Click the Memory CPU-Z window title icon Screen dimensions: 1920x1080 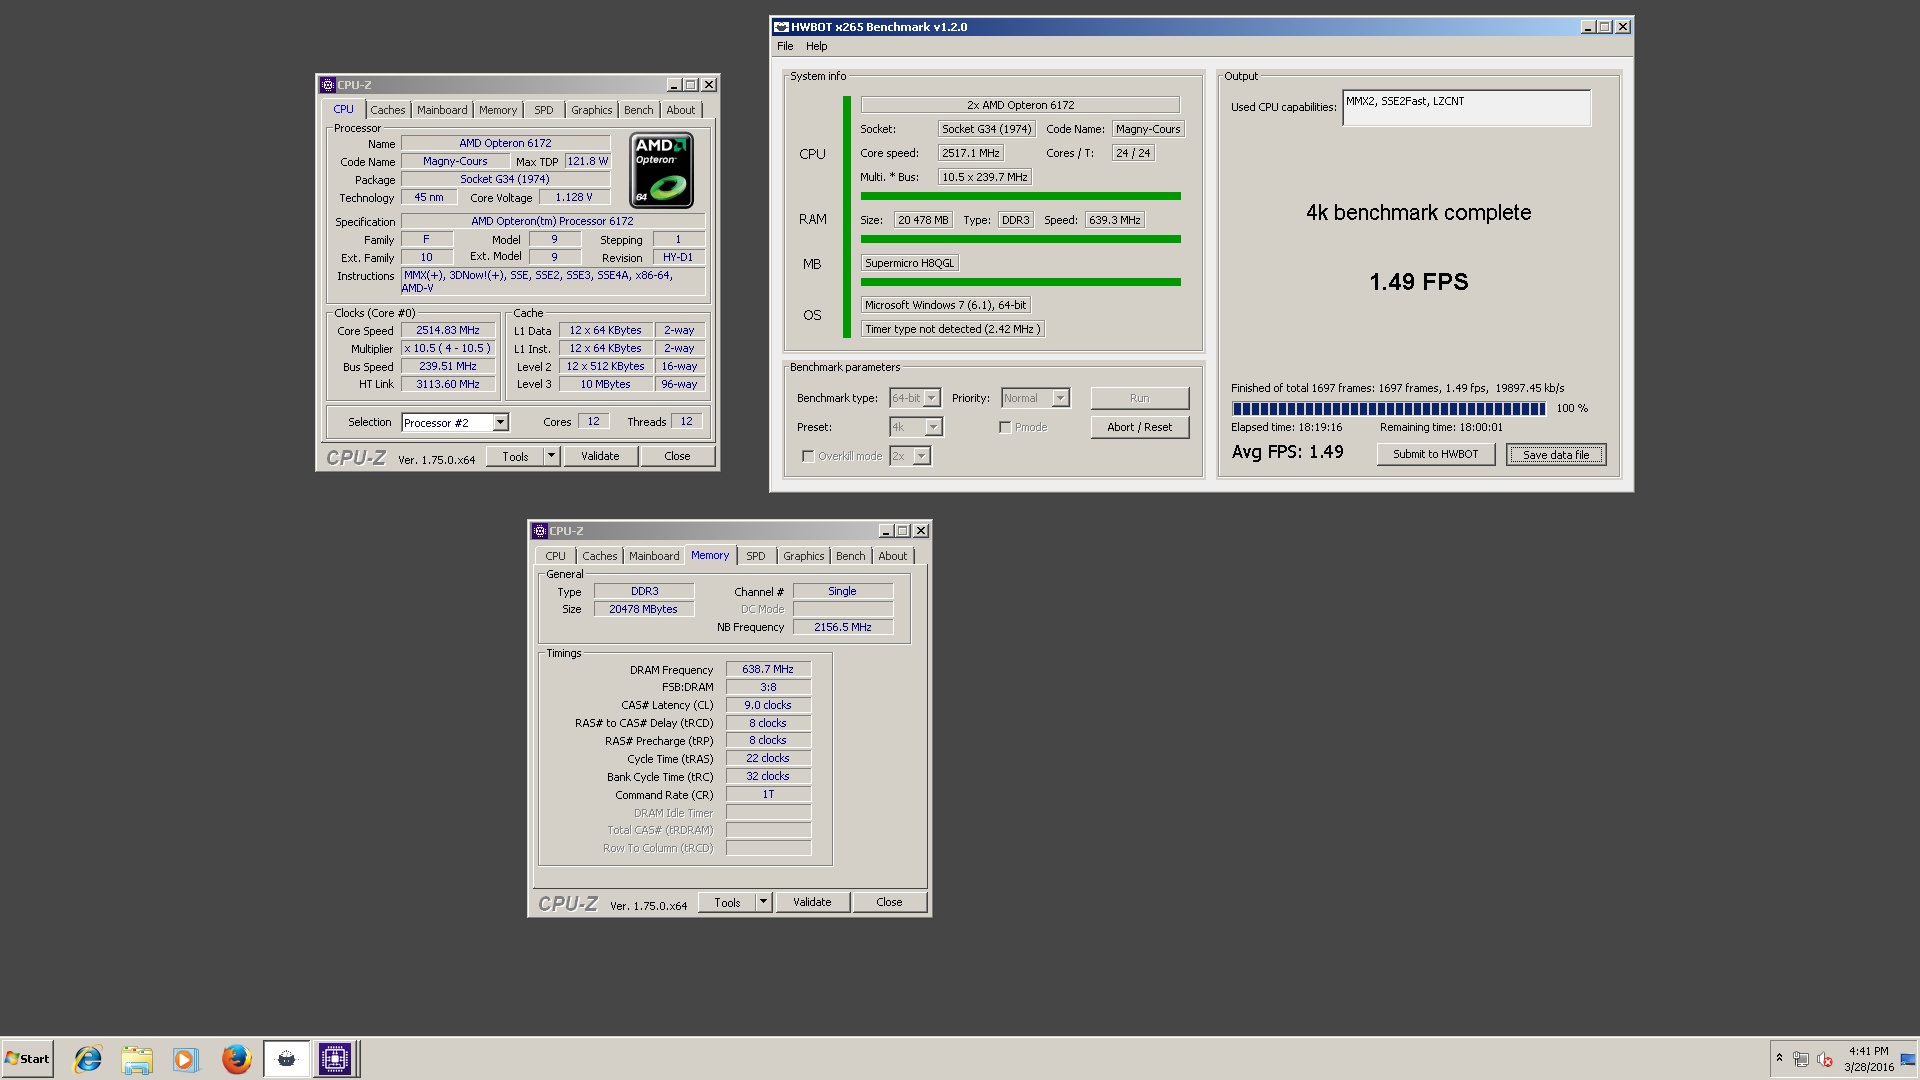[539, 531]
